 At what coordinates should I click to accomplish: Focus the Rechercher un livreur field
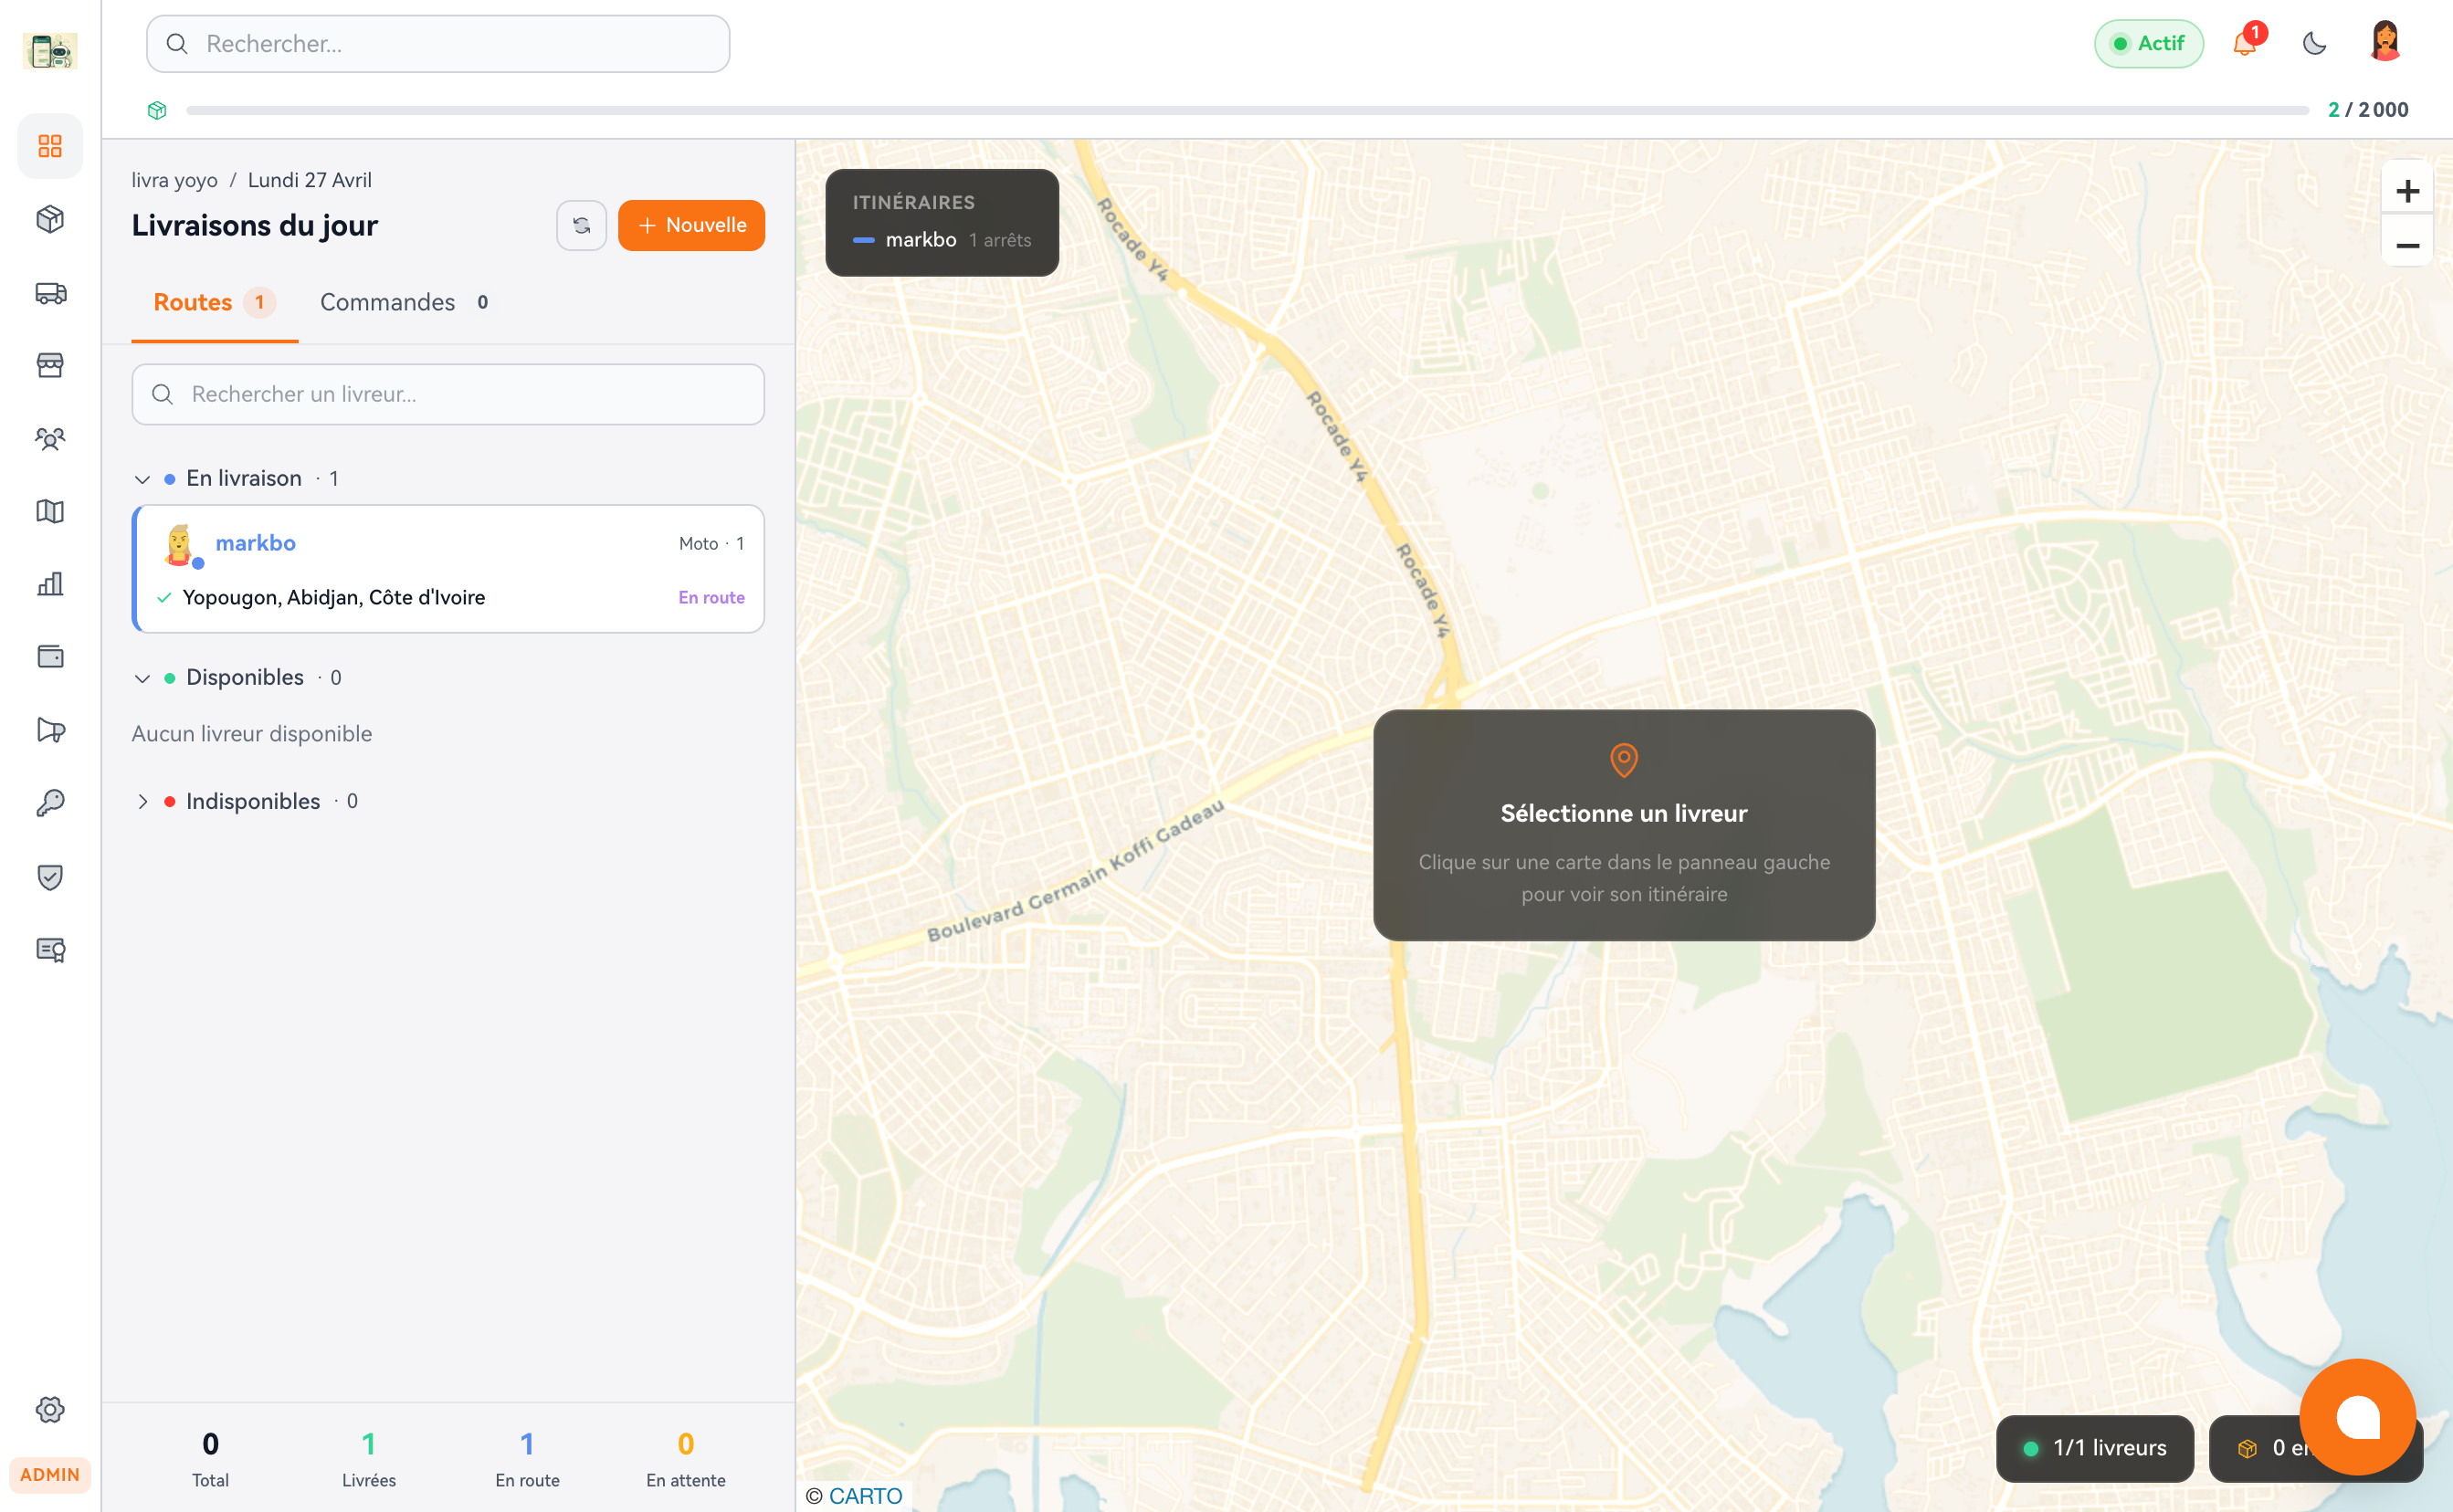(x=448, y=394)
